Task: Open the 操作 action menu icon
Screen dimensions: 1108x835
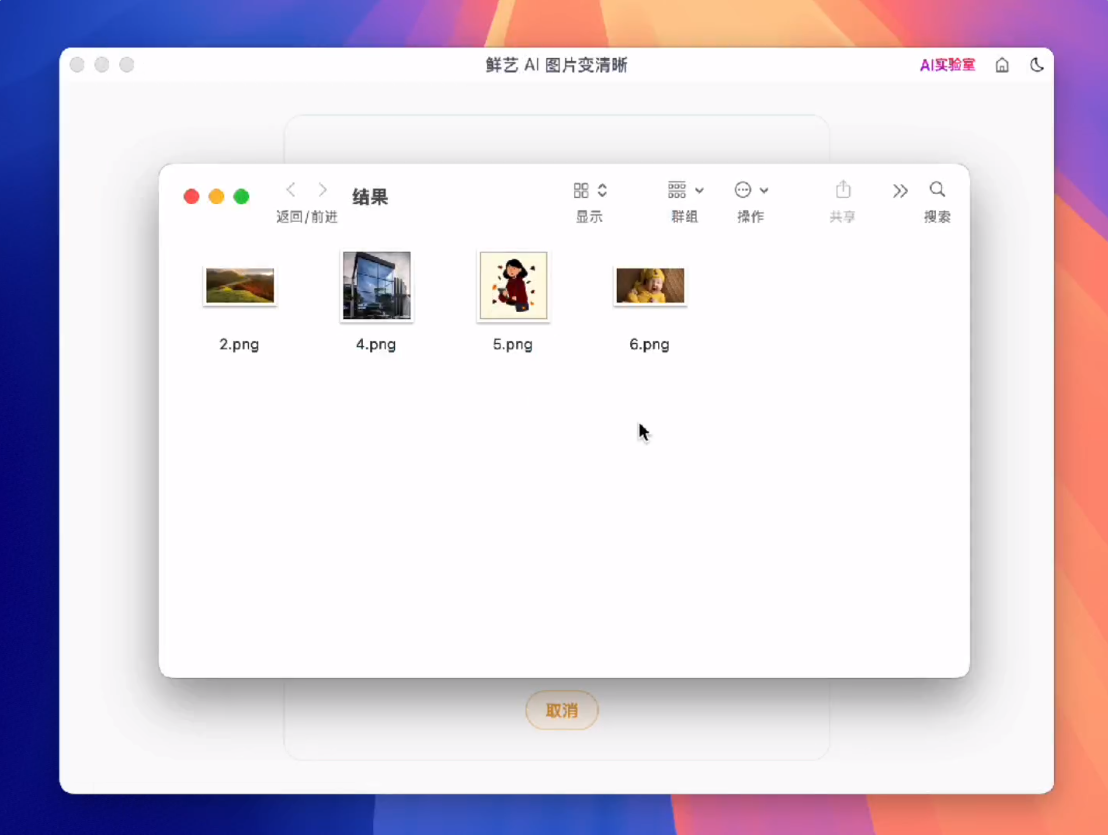Action: click(743, 190)
